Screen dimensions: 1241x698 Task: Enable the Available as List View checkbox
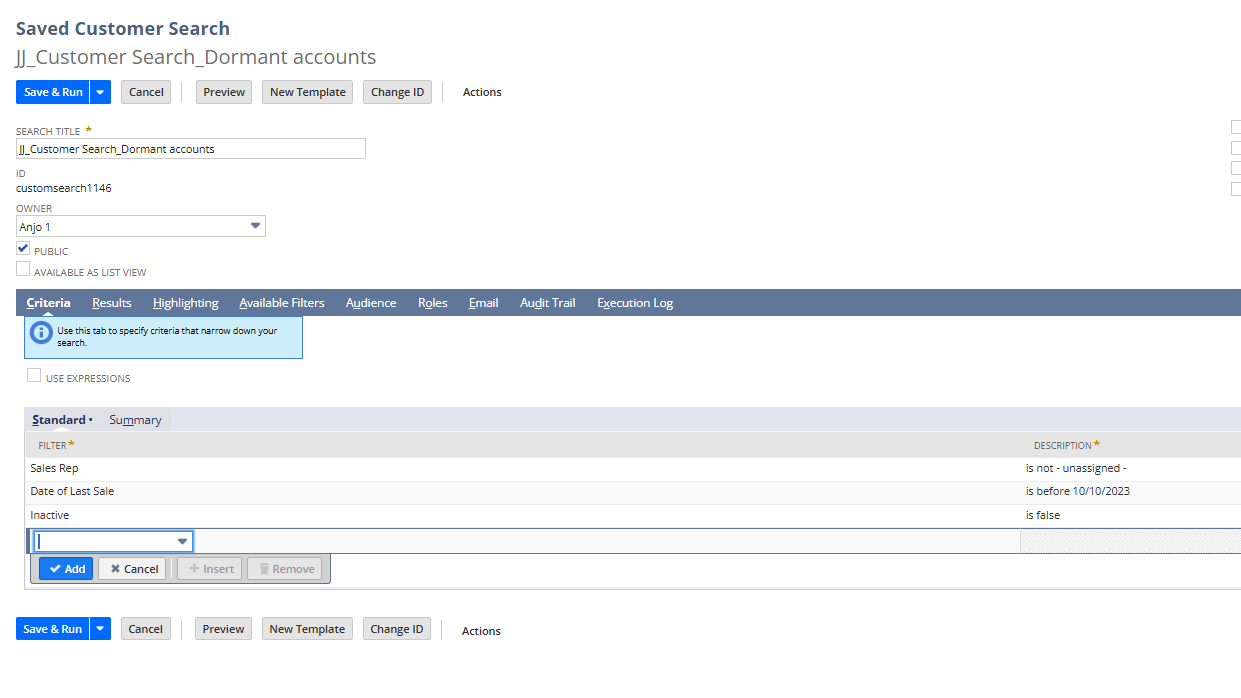pos(23,269)
